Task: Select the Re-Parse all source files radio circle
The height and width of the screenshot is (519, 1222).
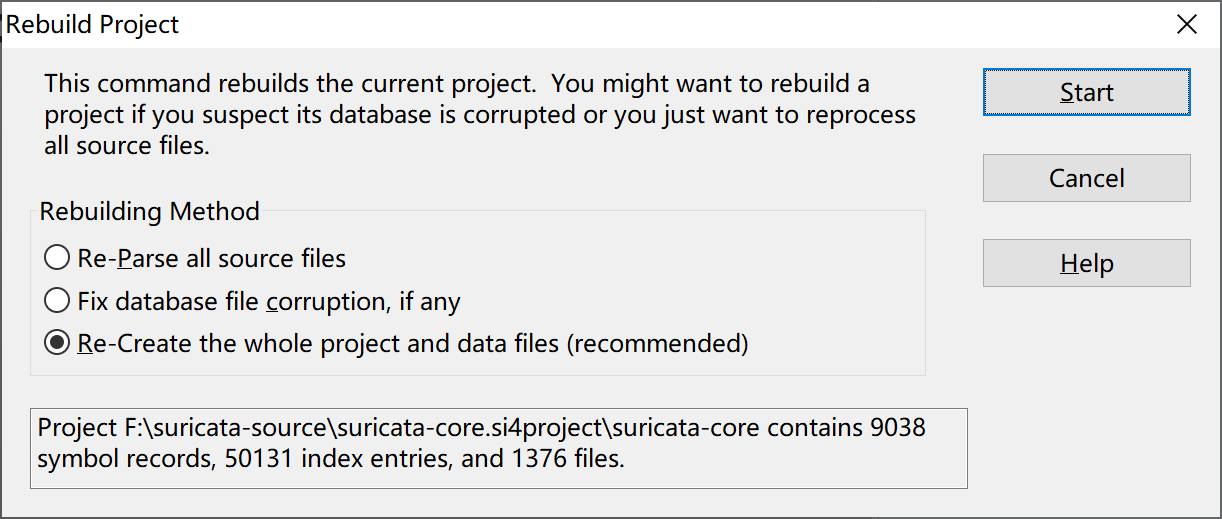Action: pos(57,259)
